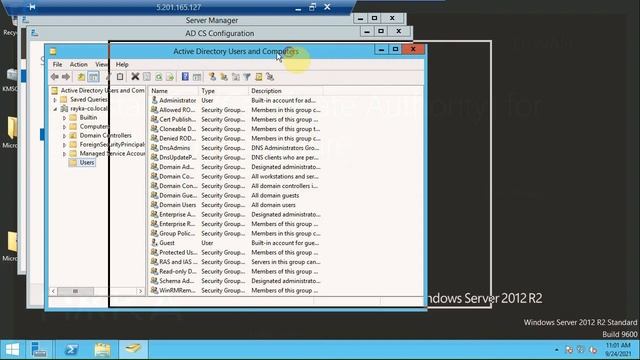This screenshot has height=360, width=640.
Task: Click the Up one level folder icon
Action: 81,77
